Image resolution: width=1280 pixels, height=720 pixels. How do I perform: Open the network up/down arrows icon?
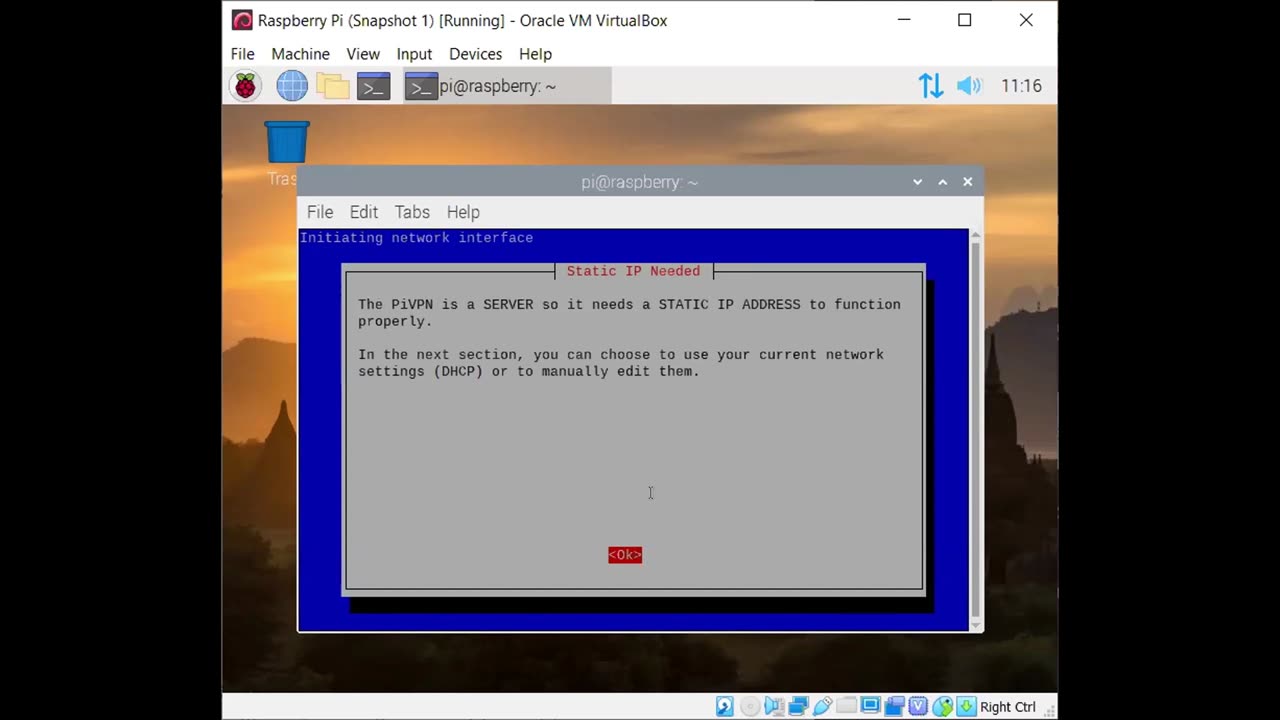click(931, 86)
